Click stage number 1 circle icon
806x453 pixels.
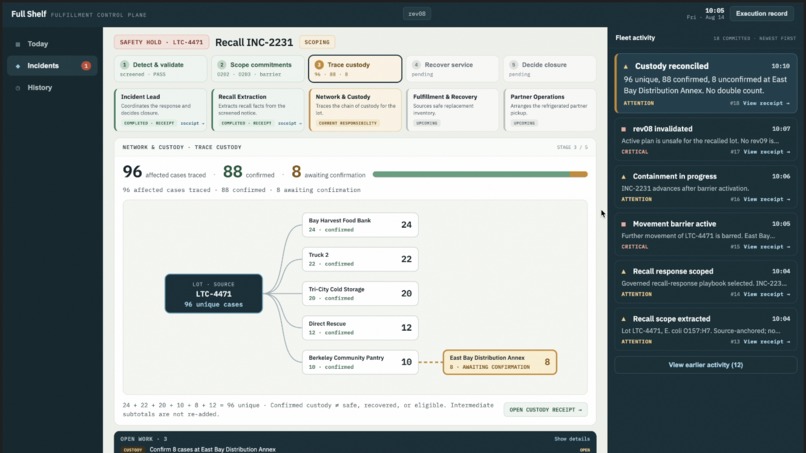pos(124,65)
